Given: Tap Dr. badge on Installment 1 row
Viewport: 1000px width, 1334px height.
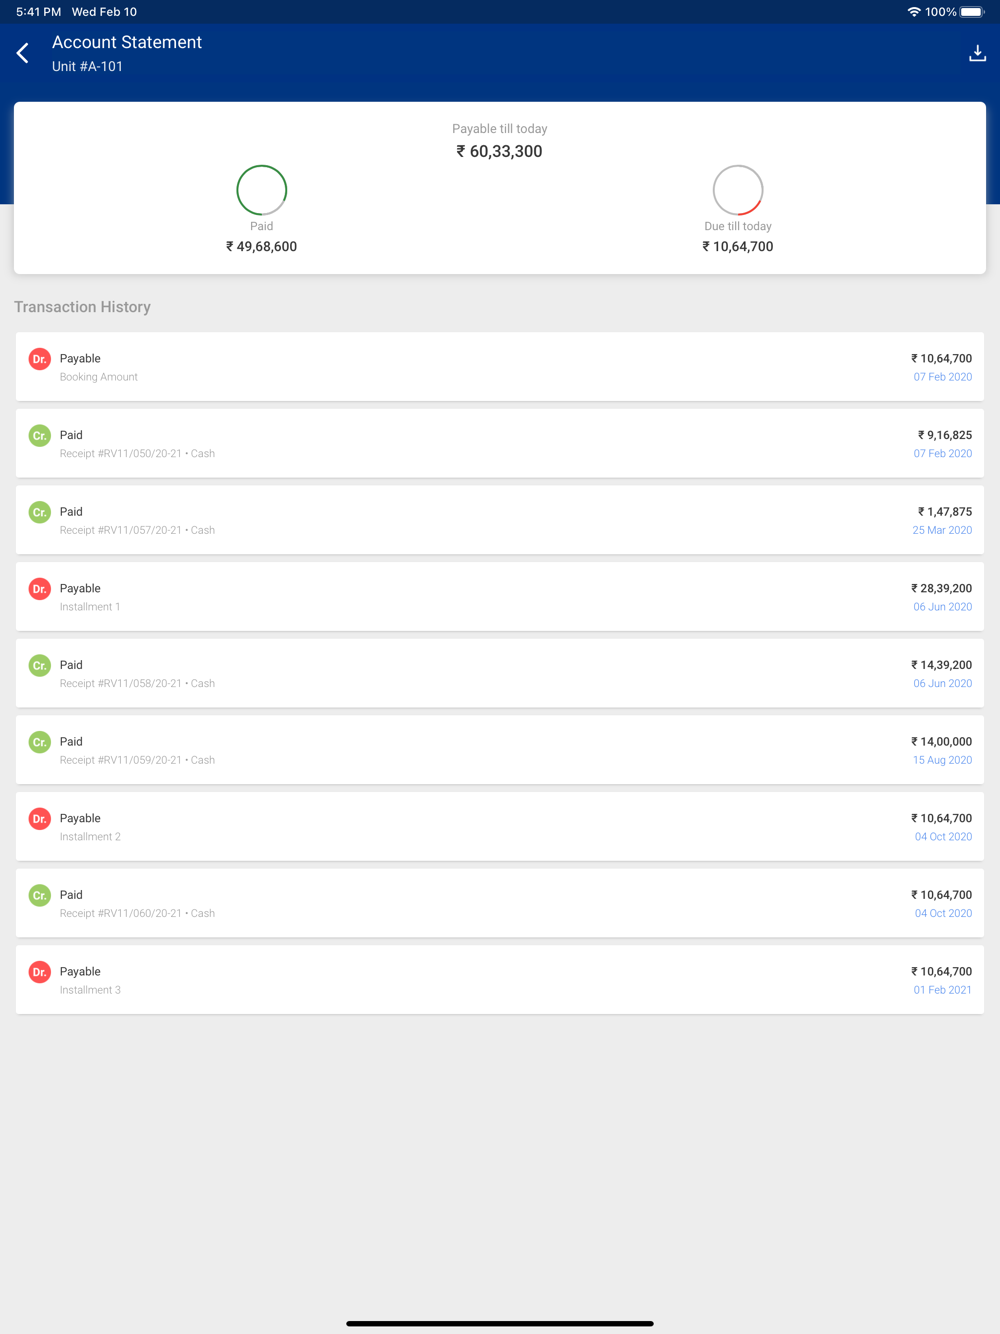Looking at the screenshot, I should 40,589.
